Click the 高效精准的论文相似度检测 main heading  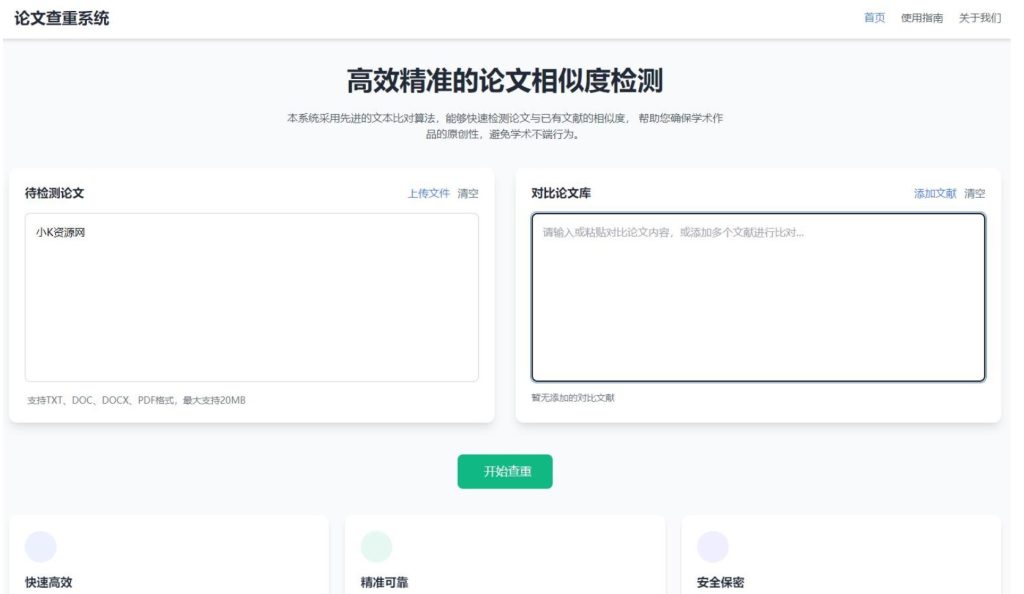tap(505, 81)
